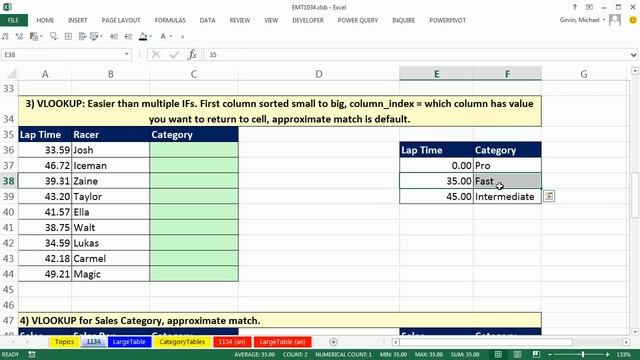
Task: Open the INQUIRE ribbon tab
Action: (x=403, y=20)
